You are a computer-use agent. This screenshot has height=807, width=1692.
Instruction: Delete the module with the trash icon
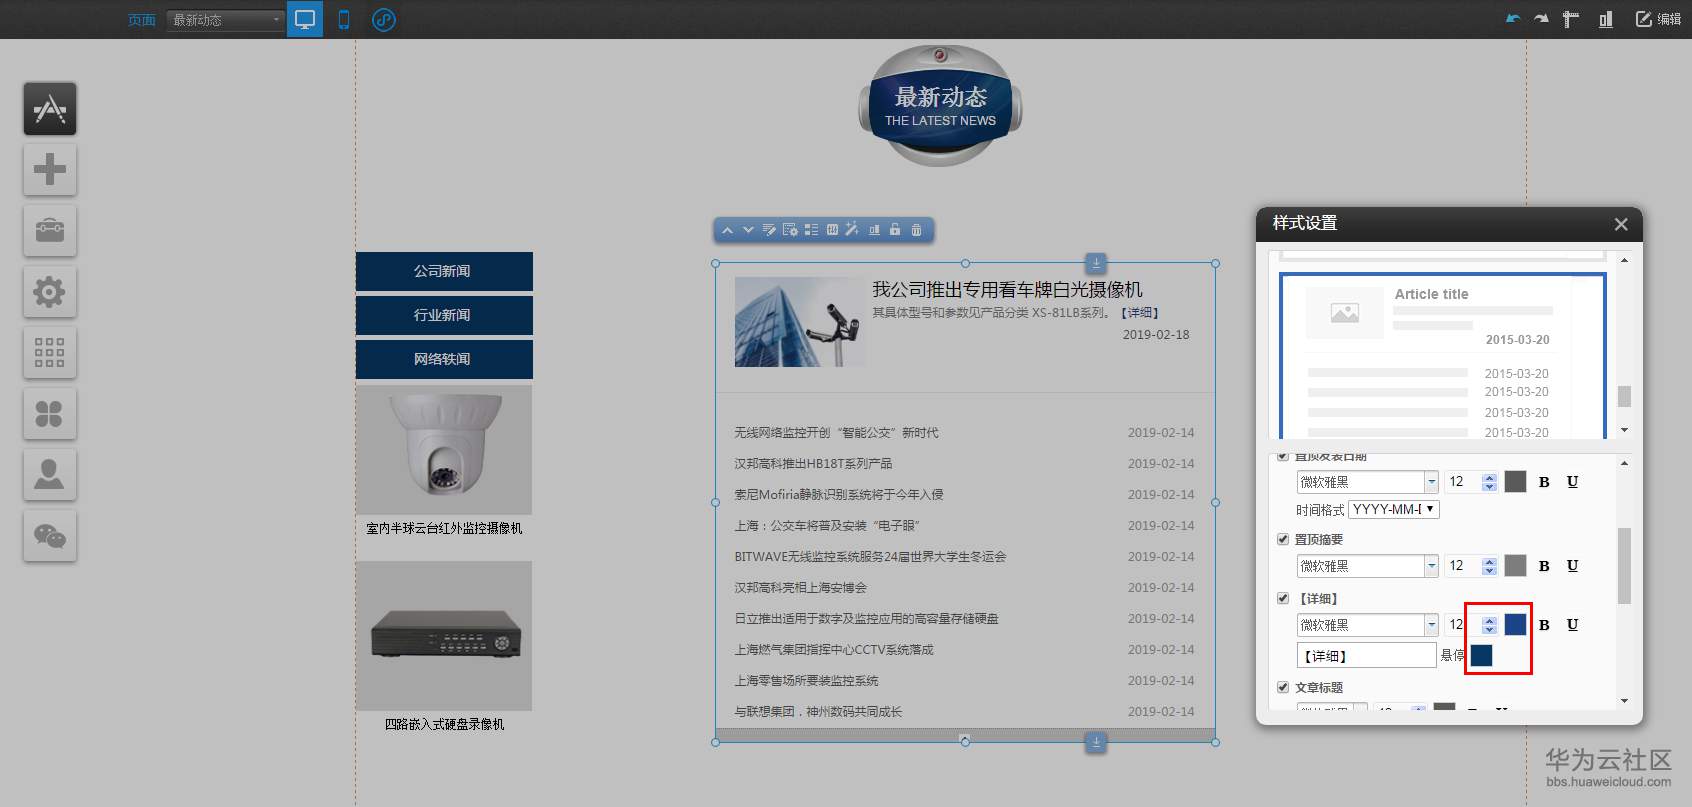916,230
